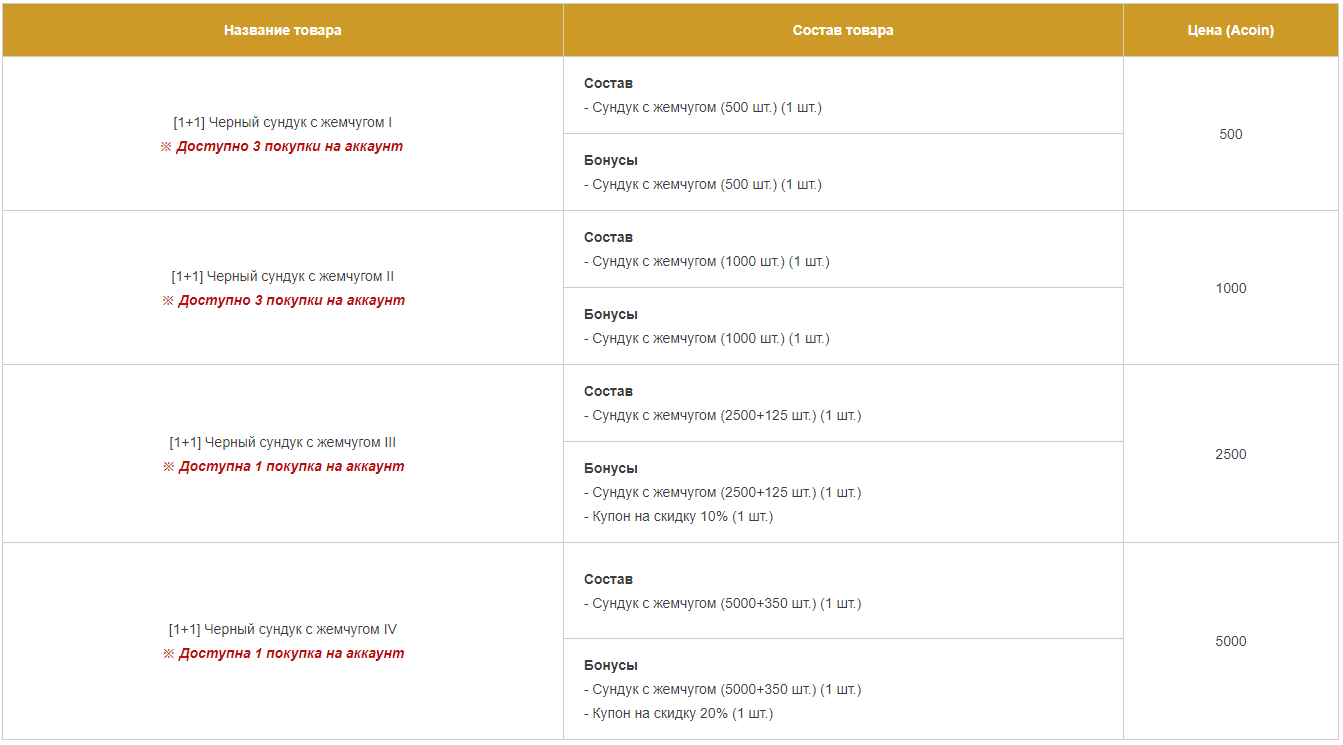1343x745 pixels.
Task: Click 'Состав' heading in chest III row
Action: coord(608,391)
